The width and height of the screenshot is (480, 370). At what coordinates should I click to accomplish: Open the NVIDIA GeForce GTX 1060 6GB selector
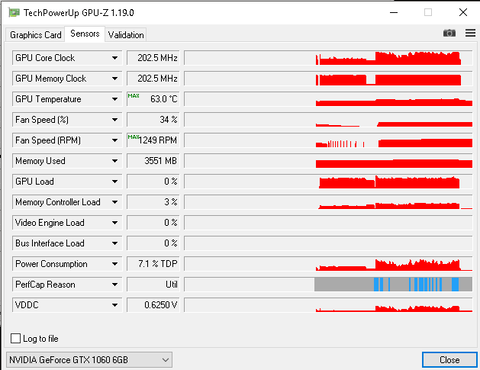coord(89,360)
